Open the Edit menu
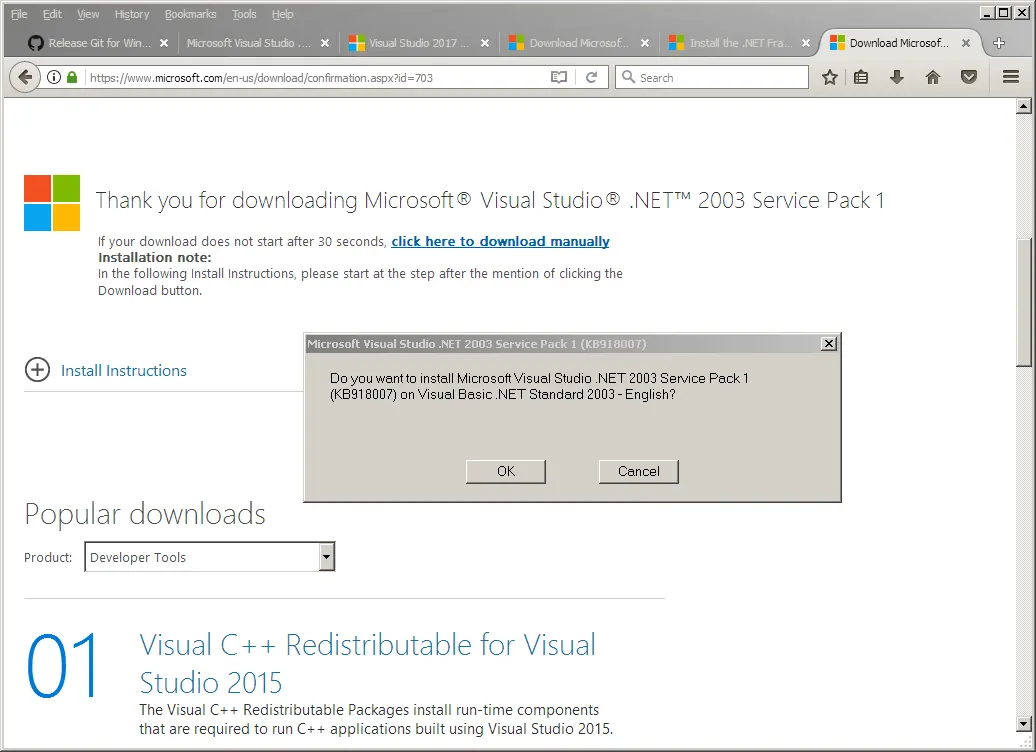Viewport: 1036px width, 752px height. point(52,14)
